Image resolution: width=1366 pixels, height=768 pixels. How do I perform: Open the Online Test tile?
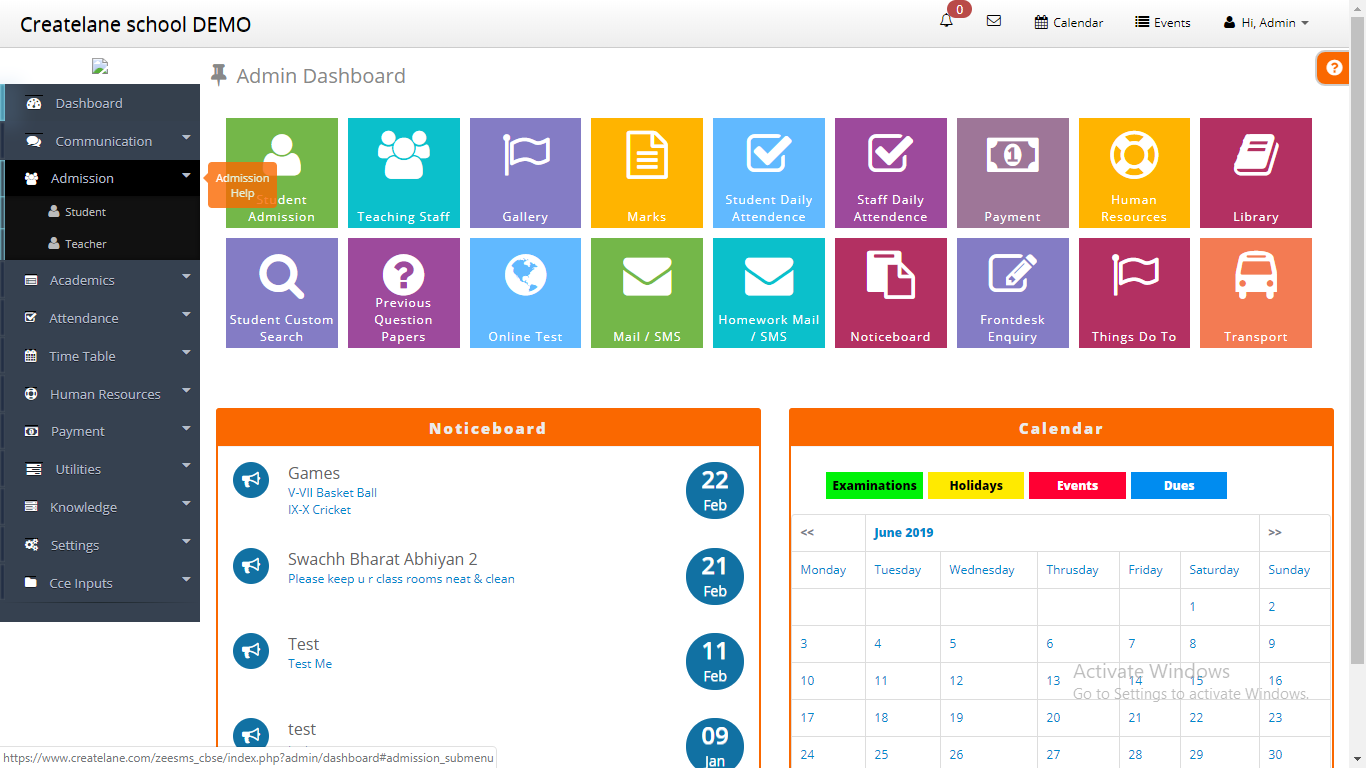[525, 292]
